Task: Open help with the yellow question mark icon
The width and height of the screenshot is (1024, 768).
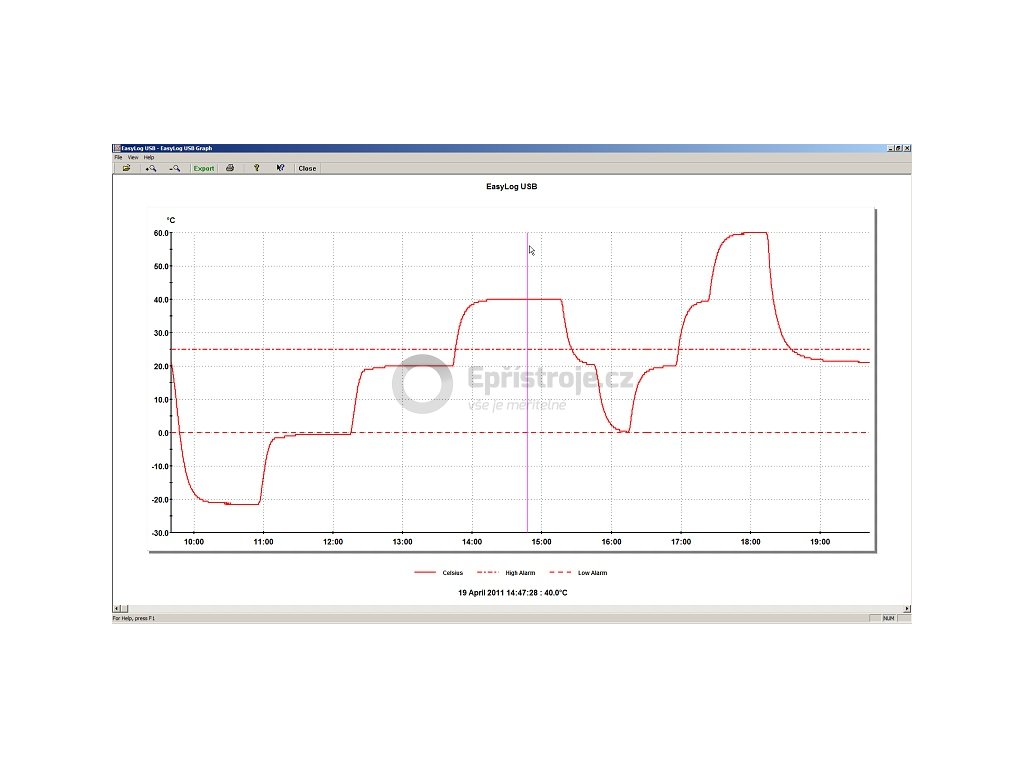Action: 257,168
